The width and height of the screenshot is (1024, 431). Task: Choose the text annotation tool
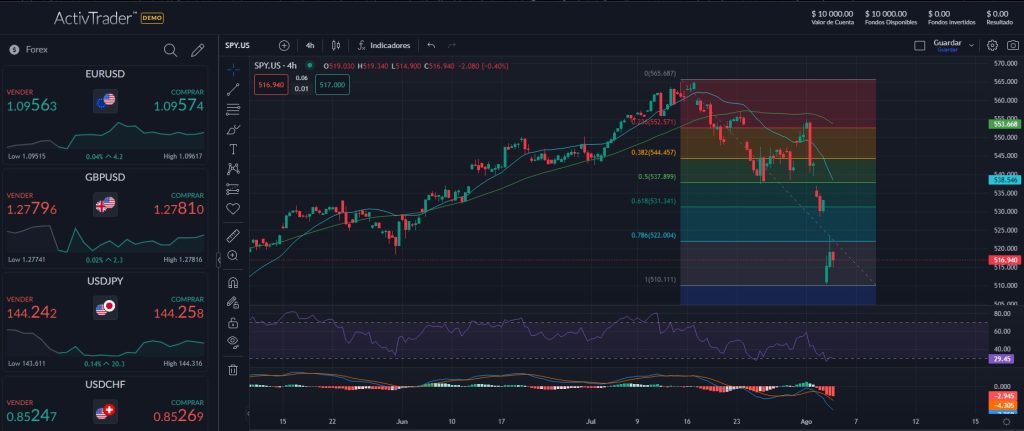[x=233, y=149]
